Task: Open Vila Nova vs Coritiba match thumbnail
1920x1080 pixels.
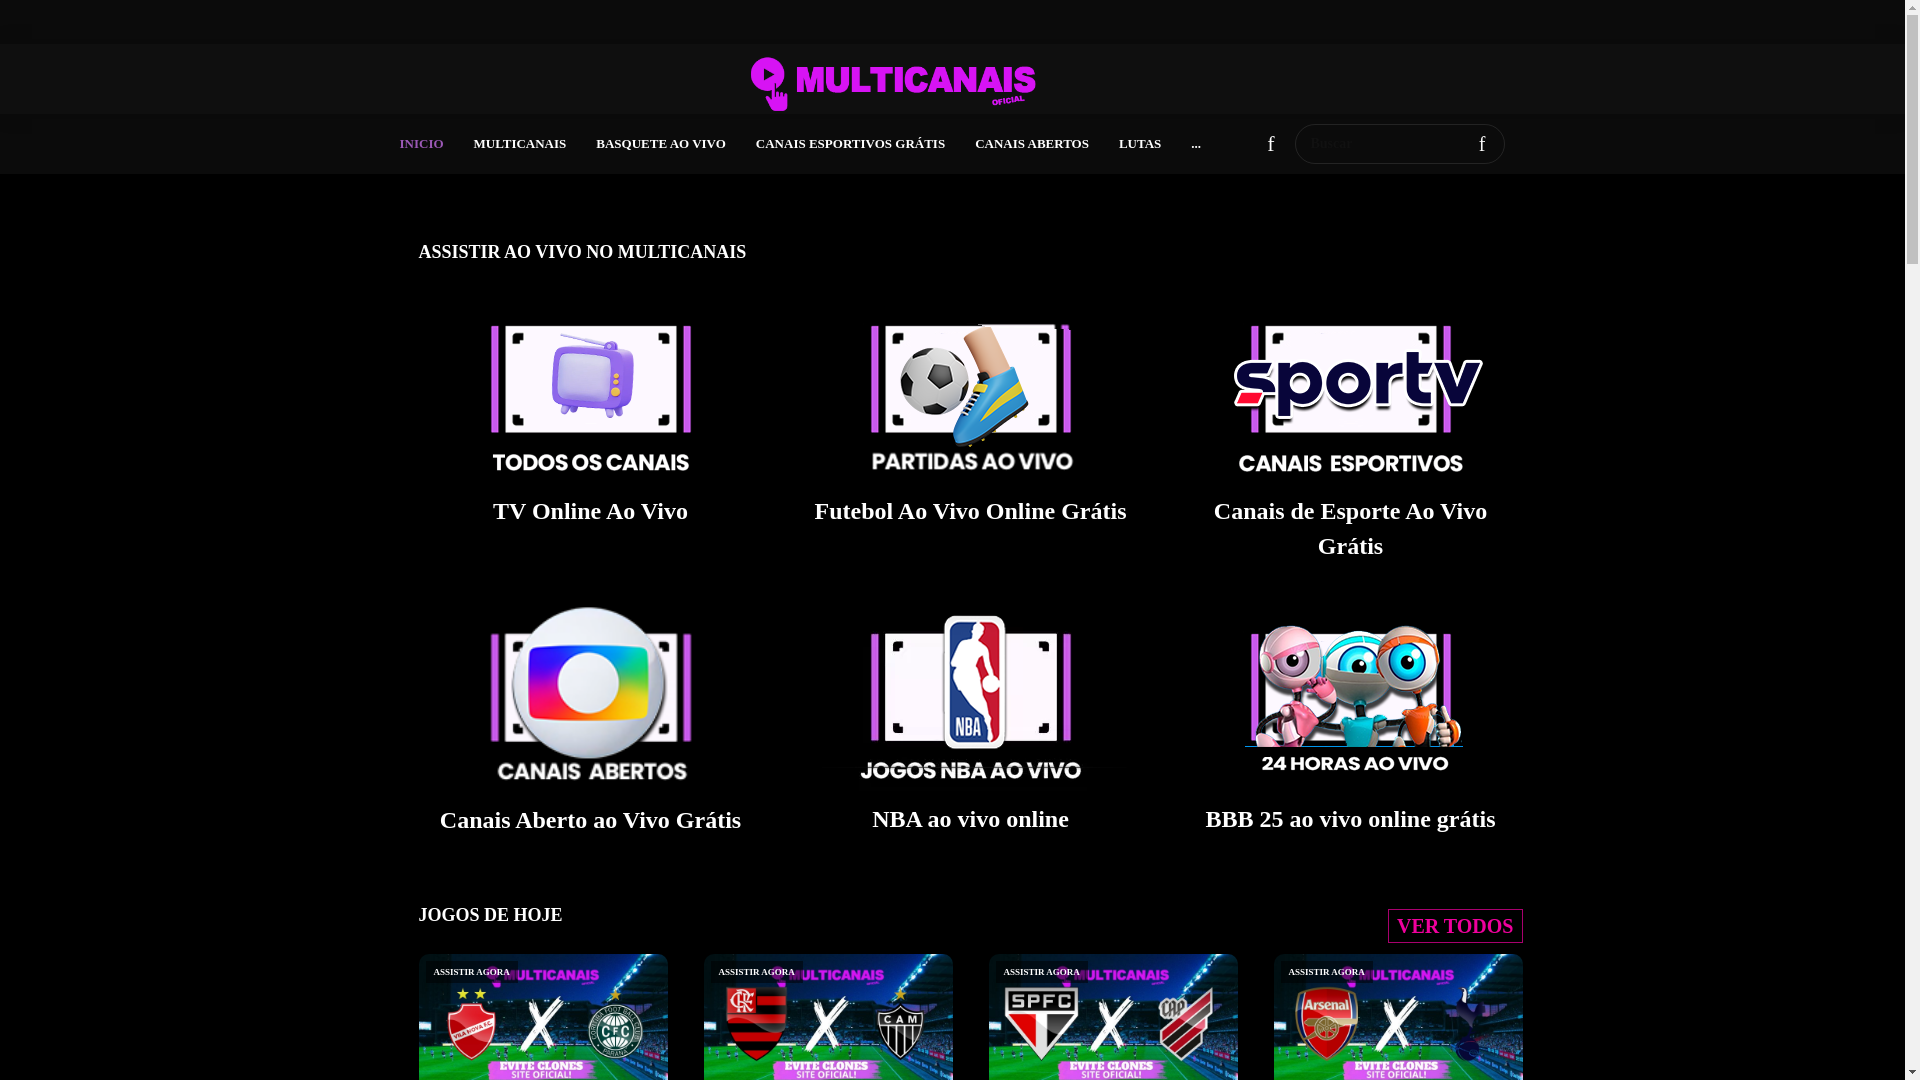Action: pos(543,1017)
